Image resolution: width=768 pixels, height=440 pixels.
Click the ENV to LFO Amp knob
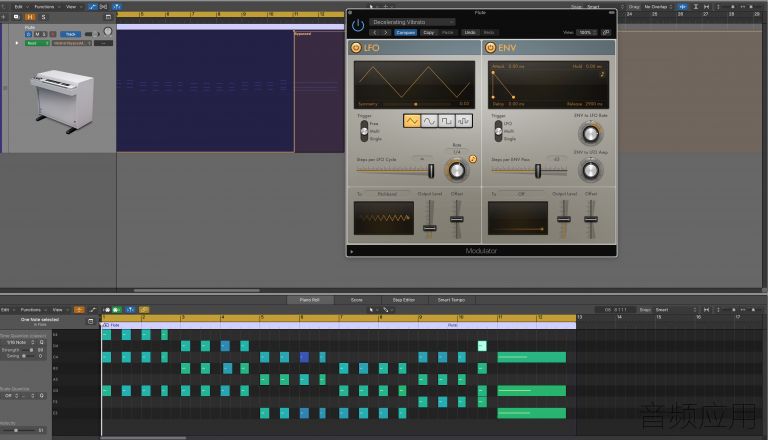pos(591,171)
